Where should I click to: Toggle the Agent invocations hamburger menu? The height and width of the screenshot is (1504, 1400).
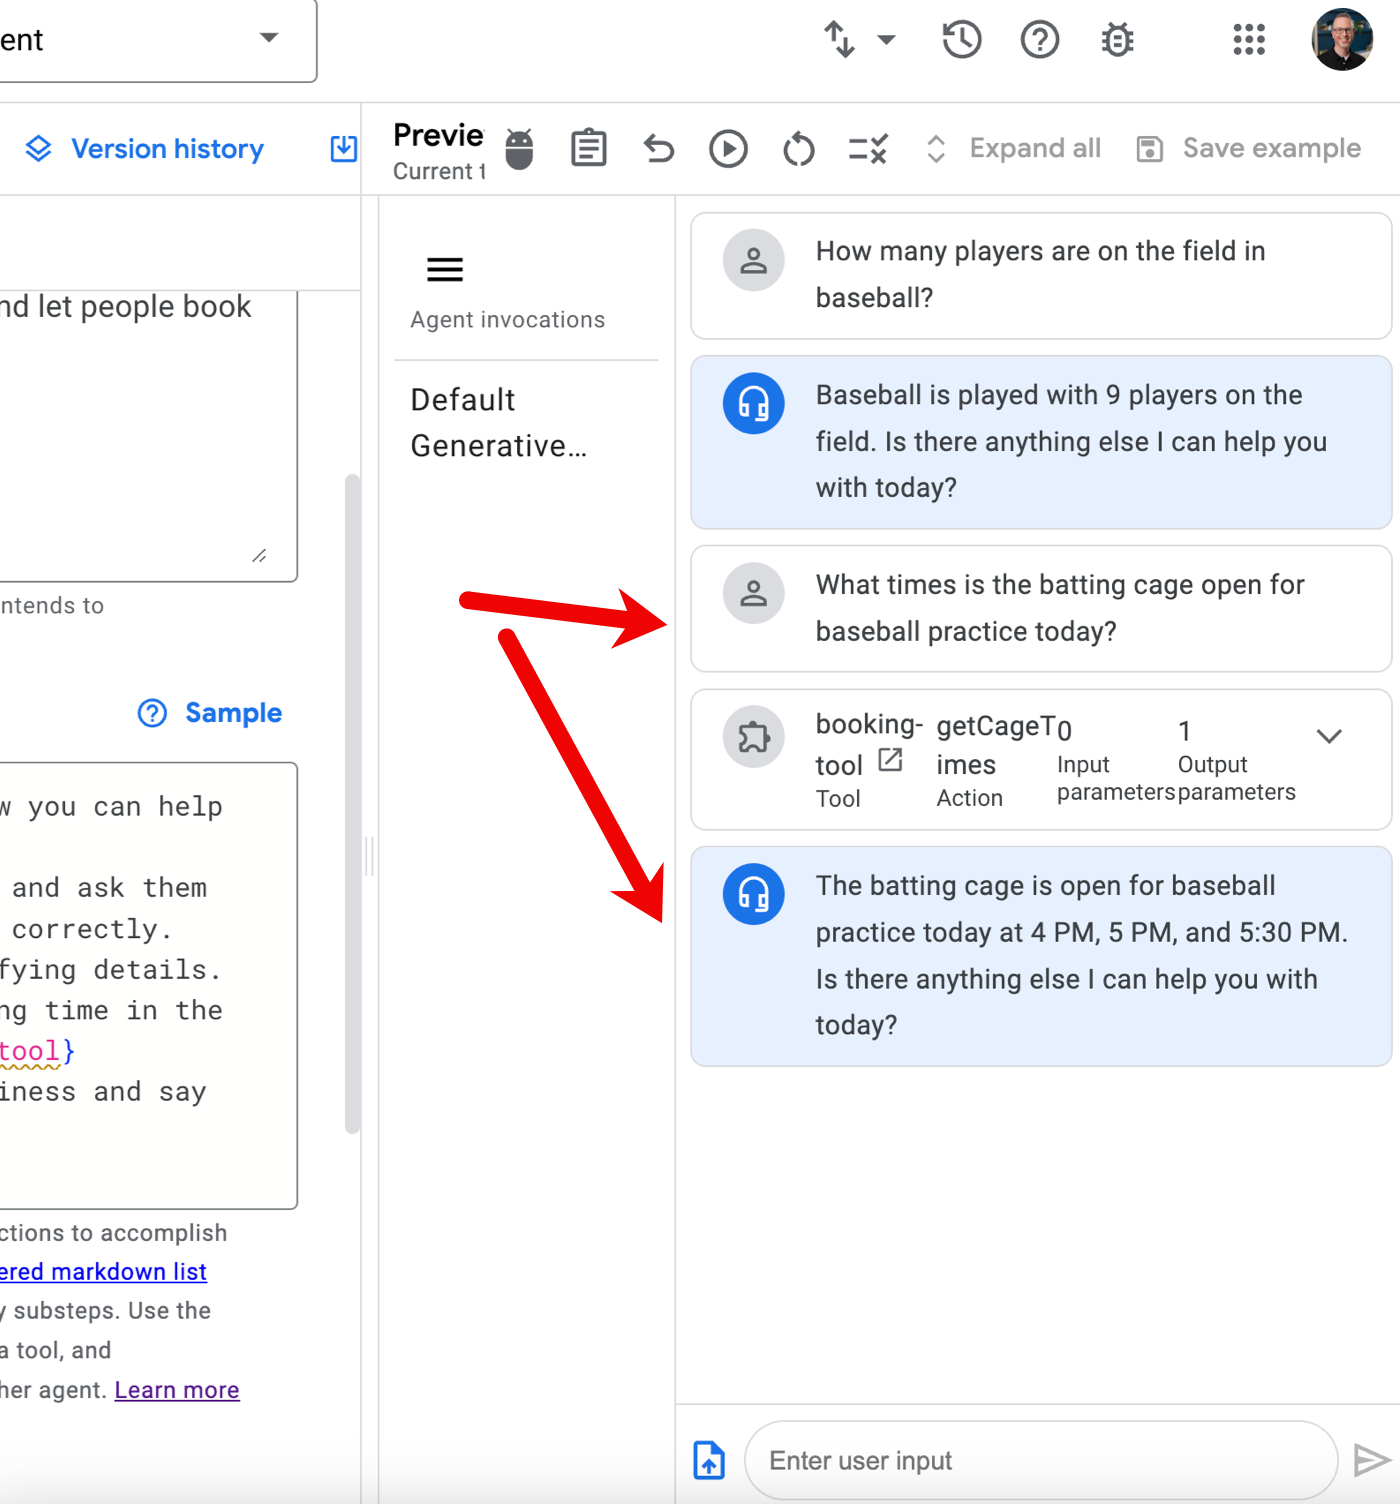point(445,269)
